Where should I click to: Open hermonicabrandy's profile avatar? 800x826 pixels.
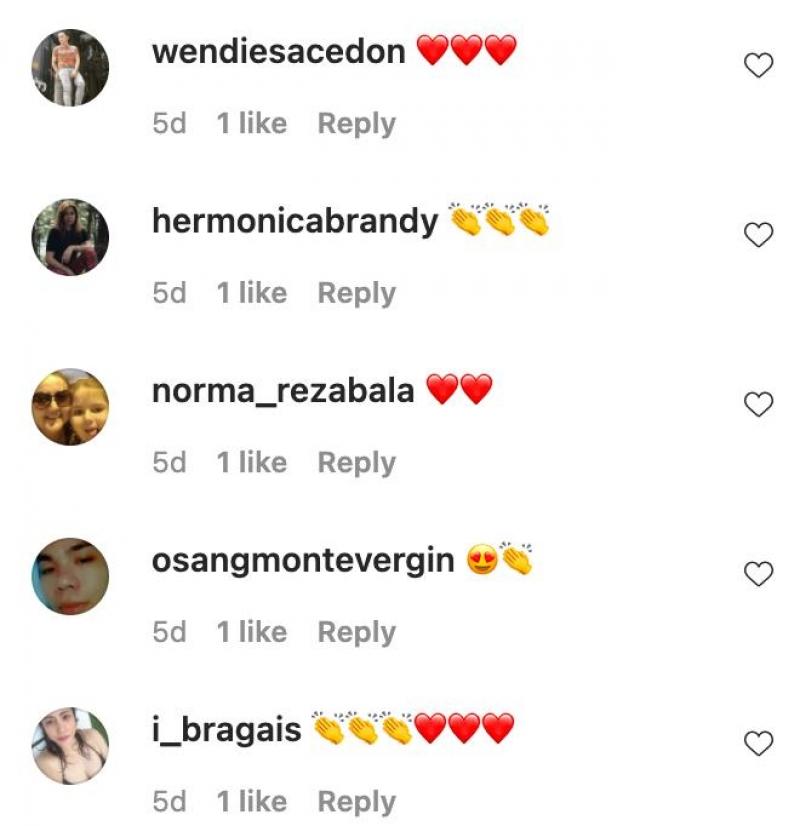pos(71,237)
